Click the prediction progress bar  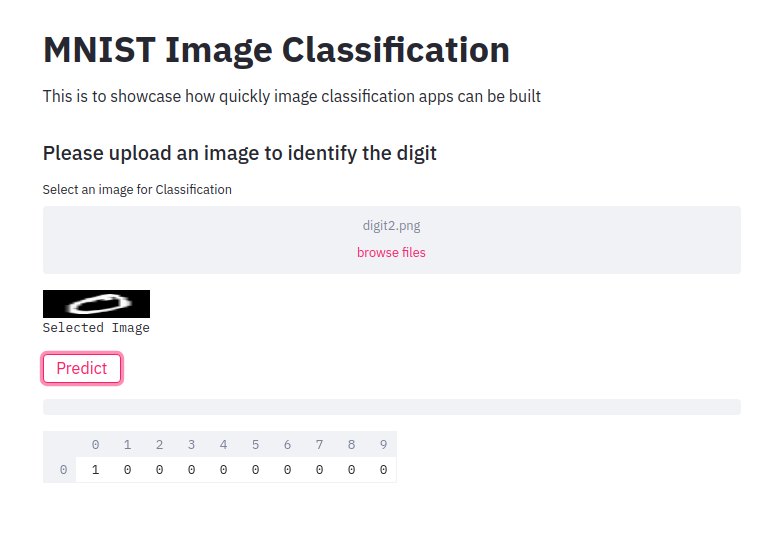pos(391,407)
